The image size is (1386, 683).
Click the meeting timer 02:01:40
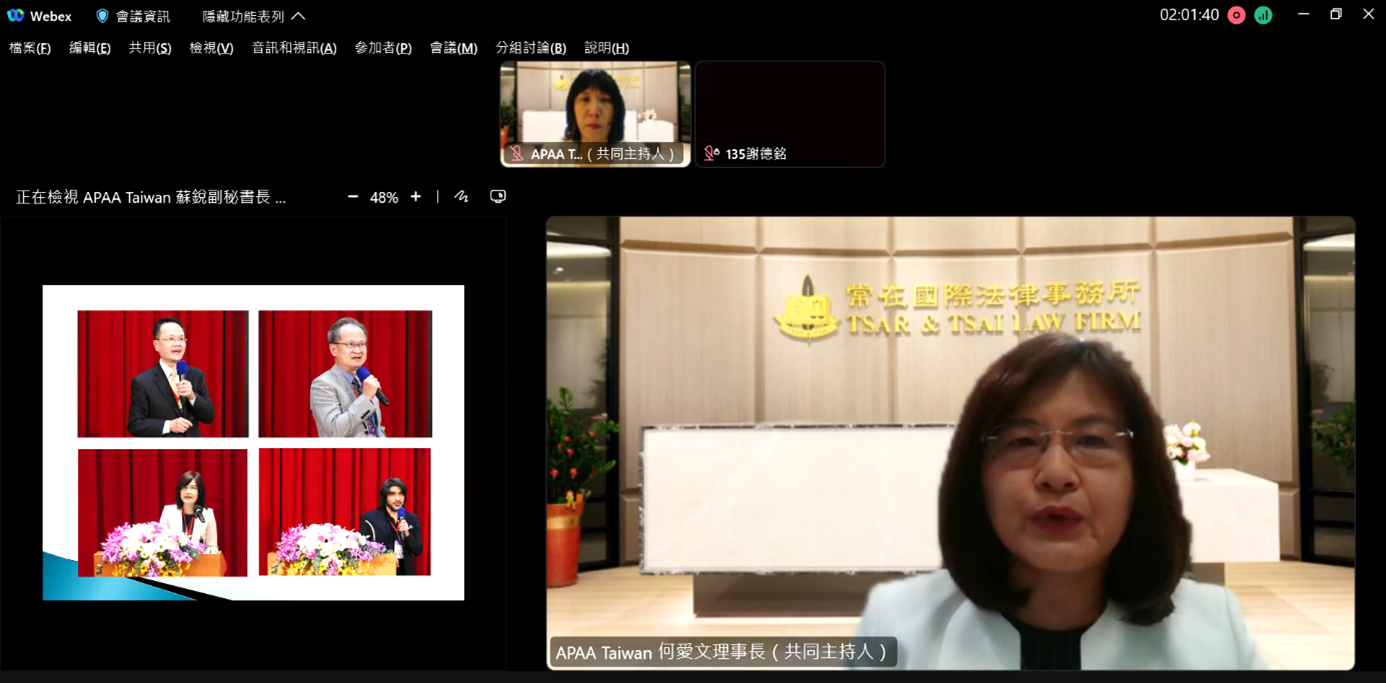(1189, 15)
